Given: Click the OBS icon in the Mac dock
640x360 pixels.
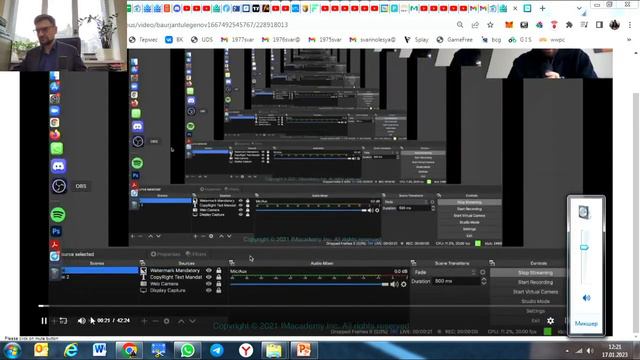Looking at the screenshot, I should tap(59, 186).
